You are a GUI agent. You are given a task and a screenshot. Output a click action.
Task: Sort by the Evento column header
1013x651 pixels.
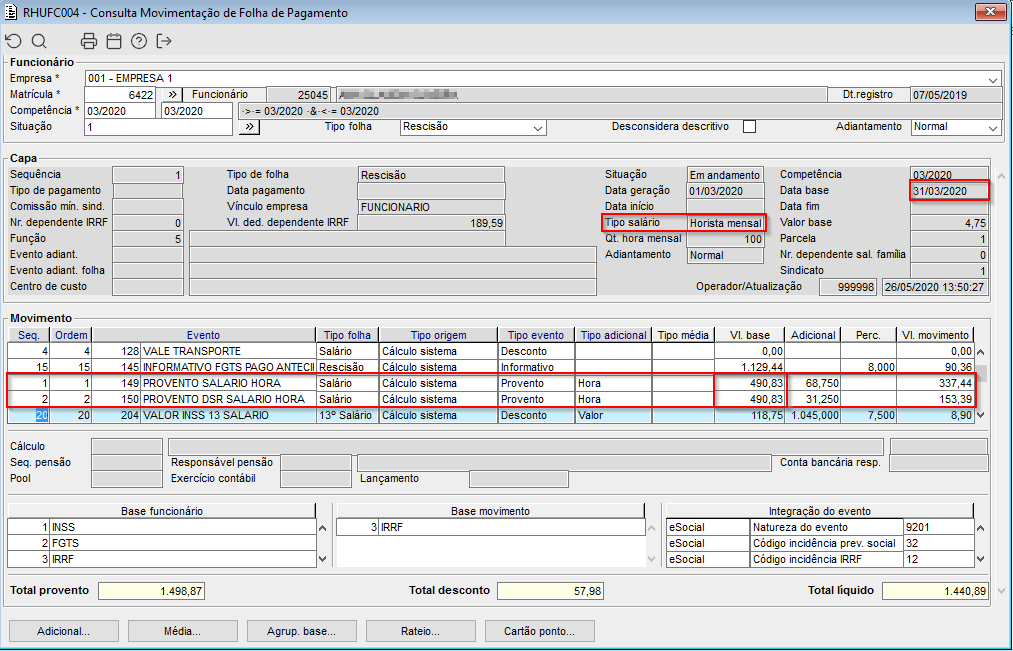click(x=203, y=335)
